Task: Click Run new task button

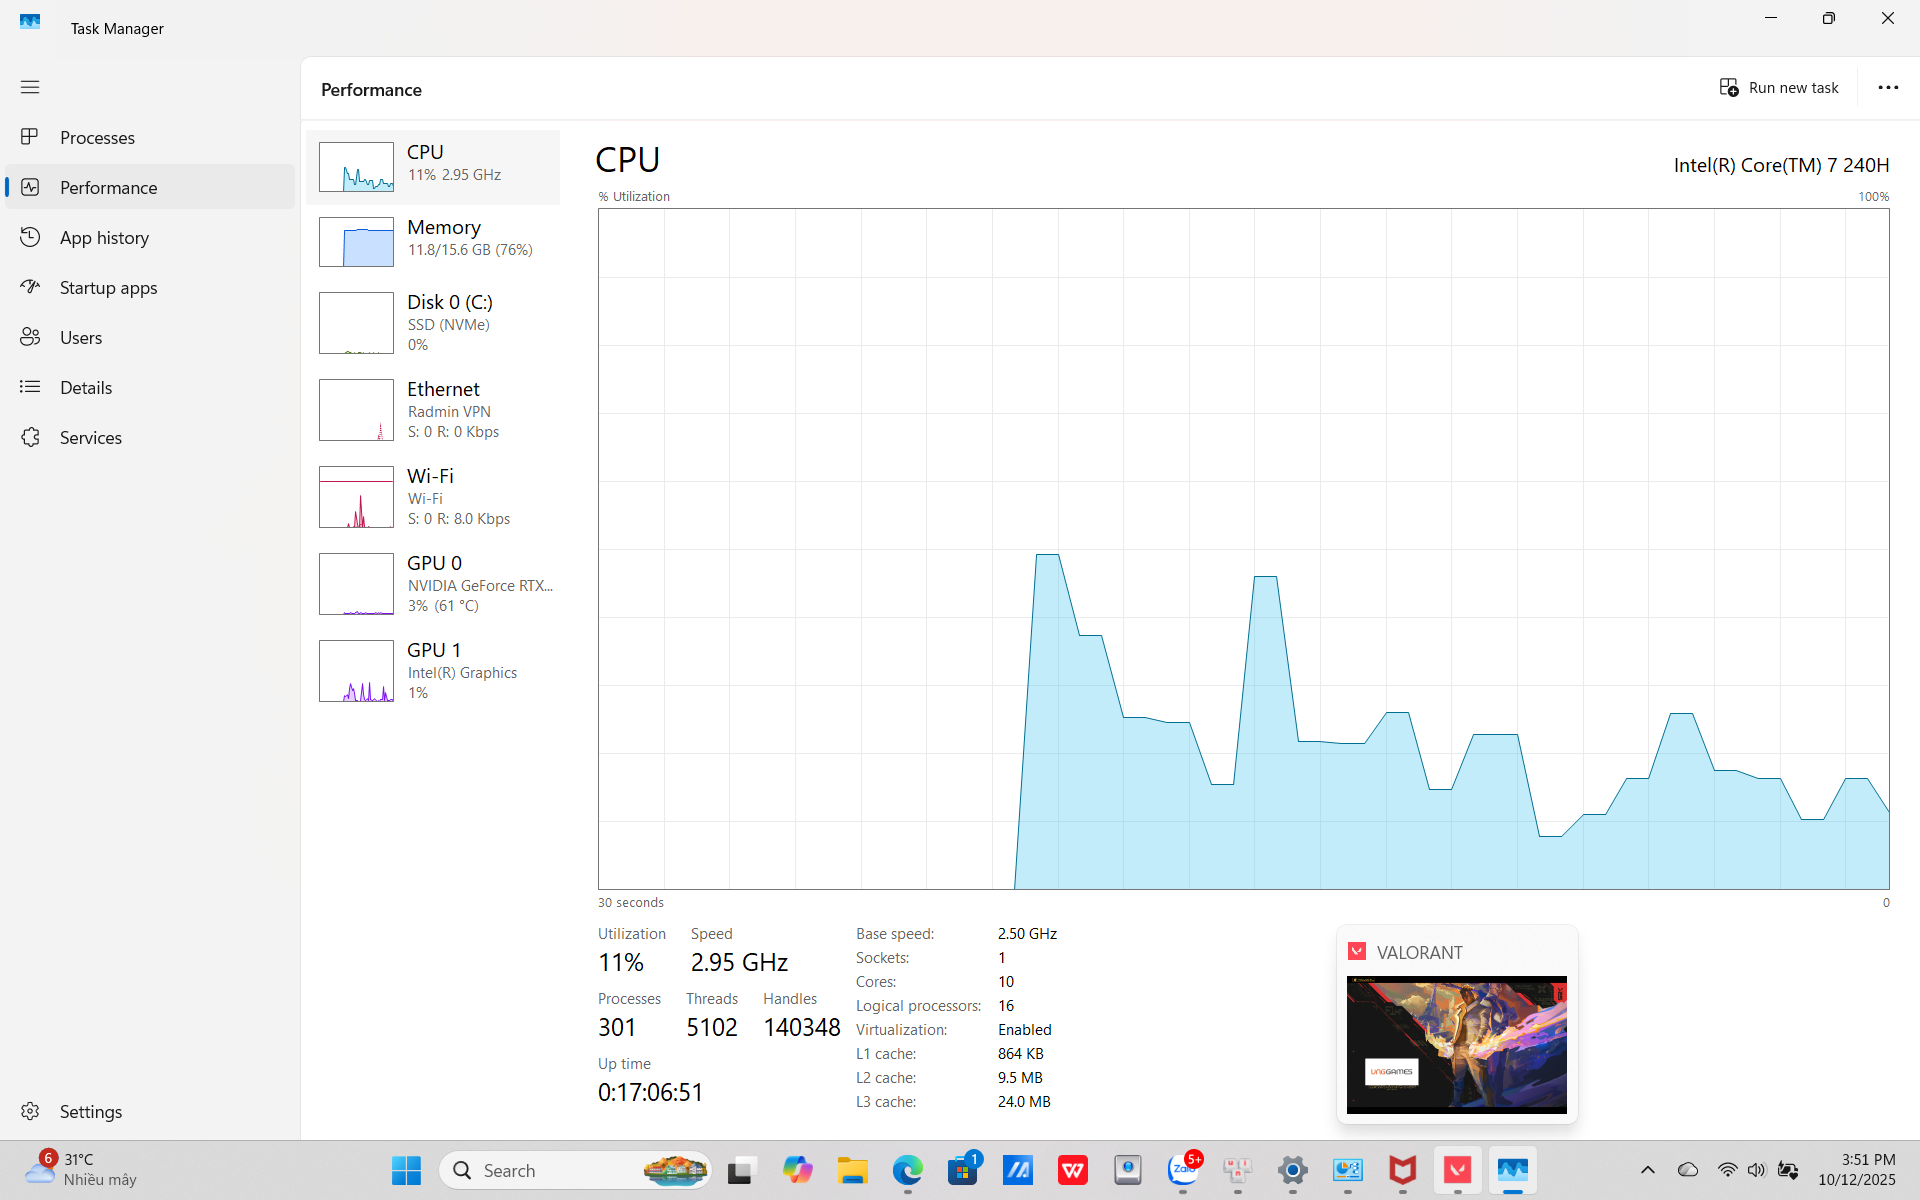Action: tap(1779, 88)
